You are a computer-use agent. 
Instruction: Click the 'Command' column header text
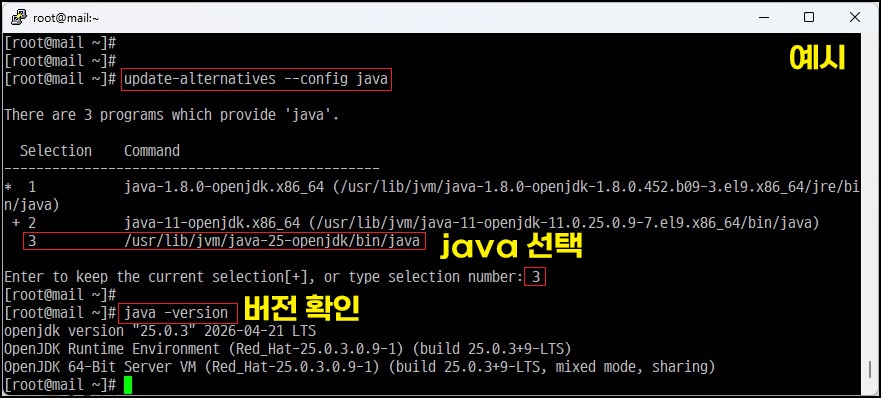pyautogui.click(x=152, y=151)
